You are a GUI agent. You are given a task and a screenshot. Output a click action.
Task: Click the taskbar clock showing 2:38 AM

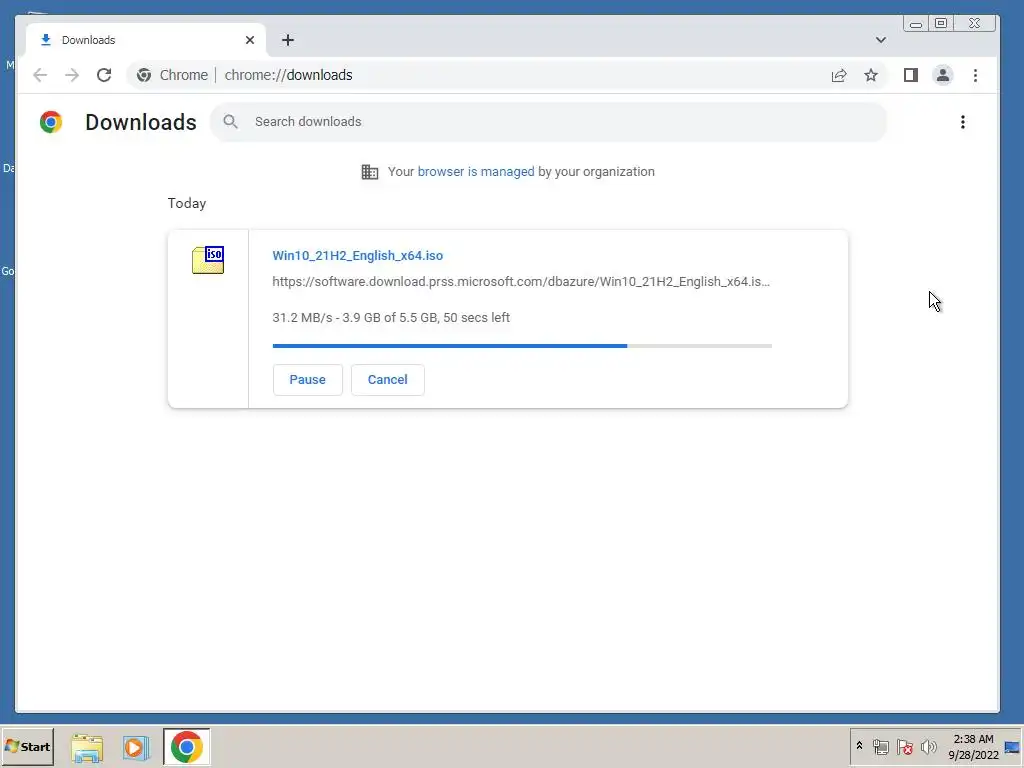click(x=972, y=746)
